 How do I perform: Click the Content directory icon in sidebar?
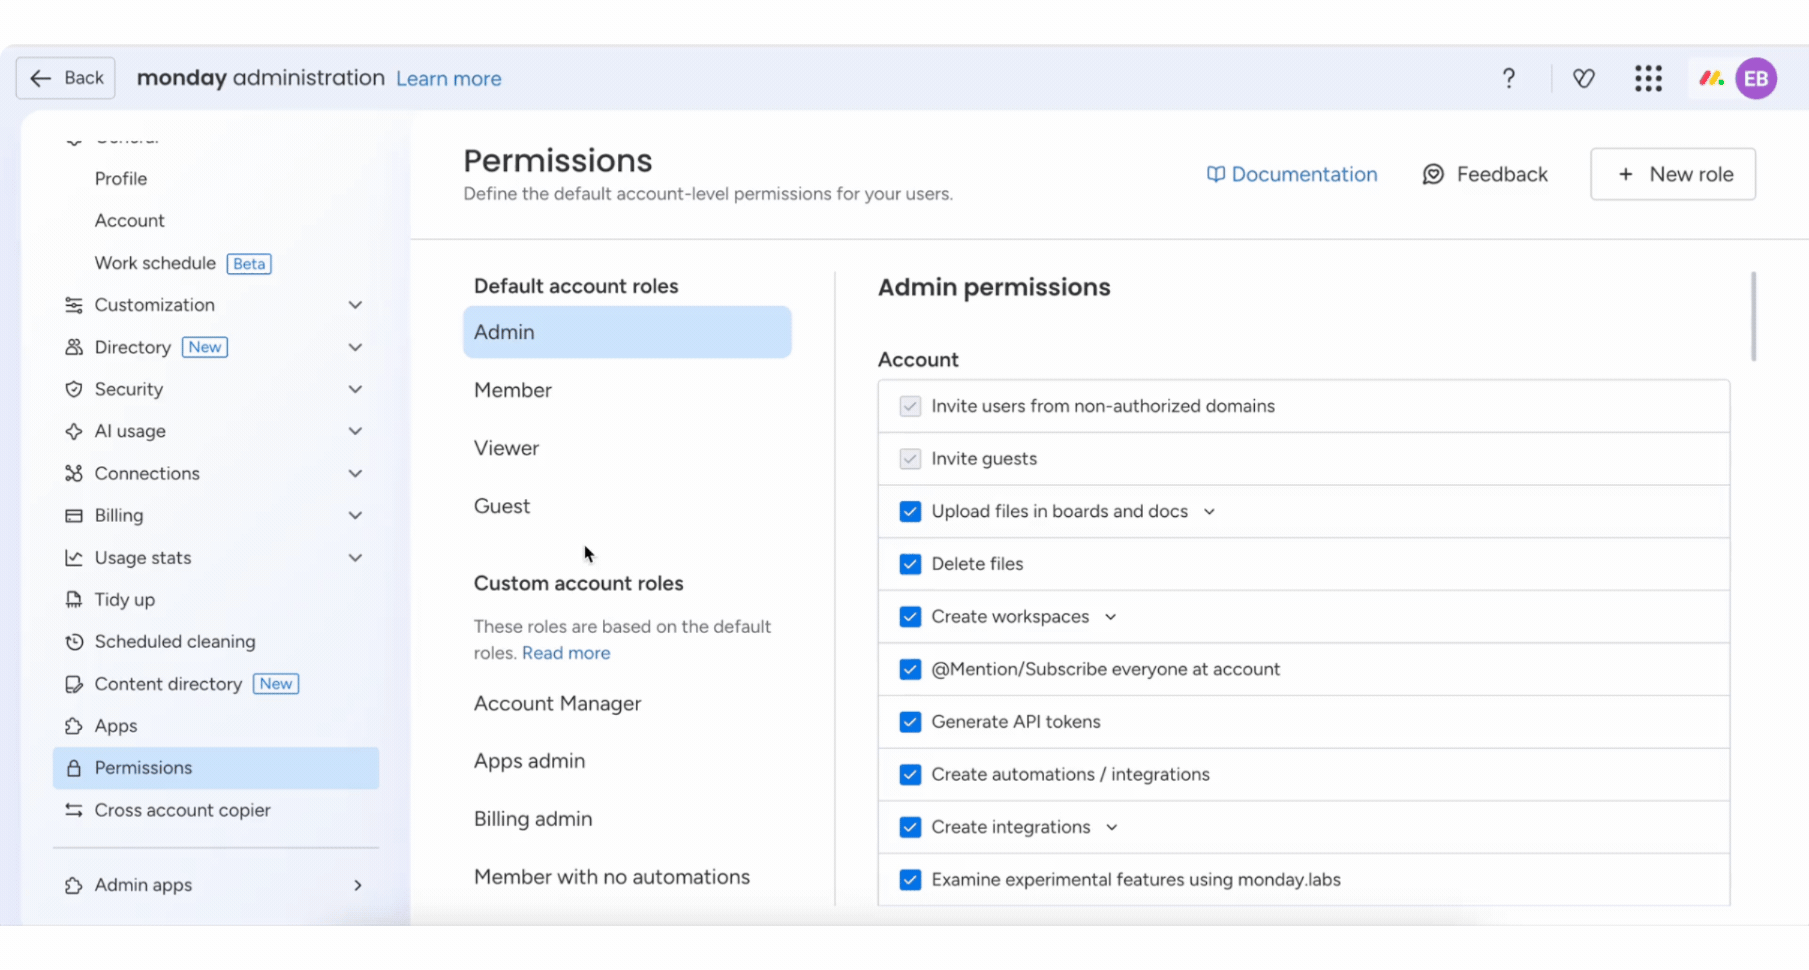click(74, 684)
